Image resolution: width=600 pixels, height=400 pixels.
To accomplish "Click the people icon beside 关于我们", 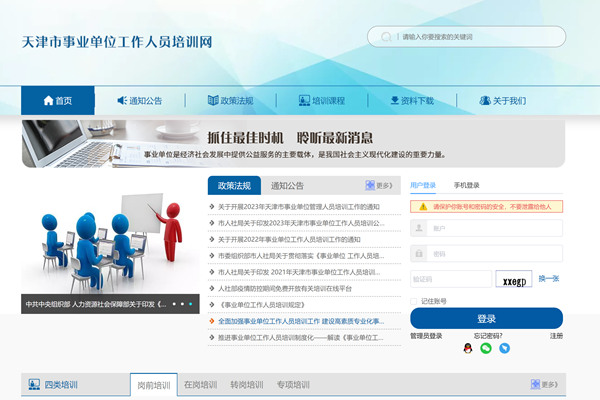I will click(485, 100).
